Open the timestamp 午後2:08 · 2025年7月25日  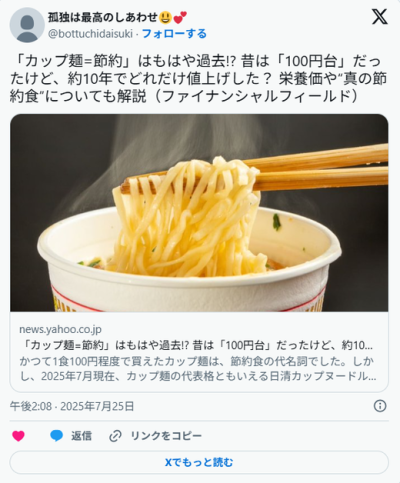[x=72, y=406]
